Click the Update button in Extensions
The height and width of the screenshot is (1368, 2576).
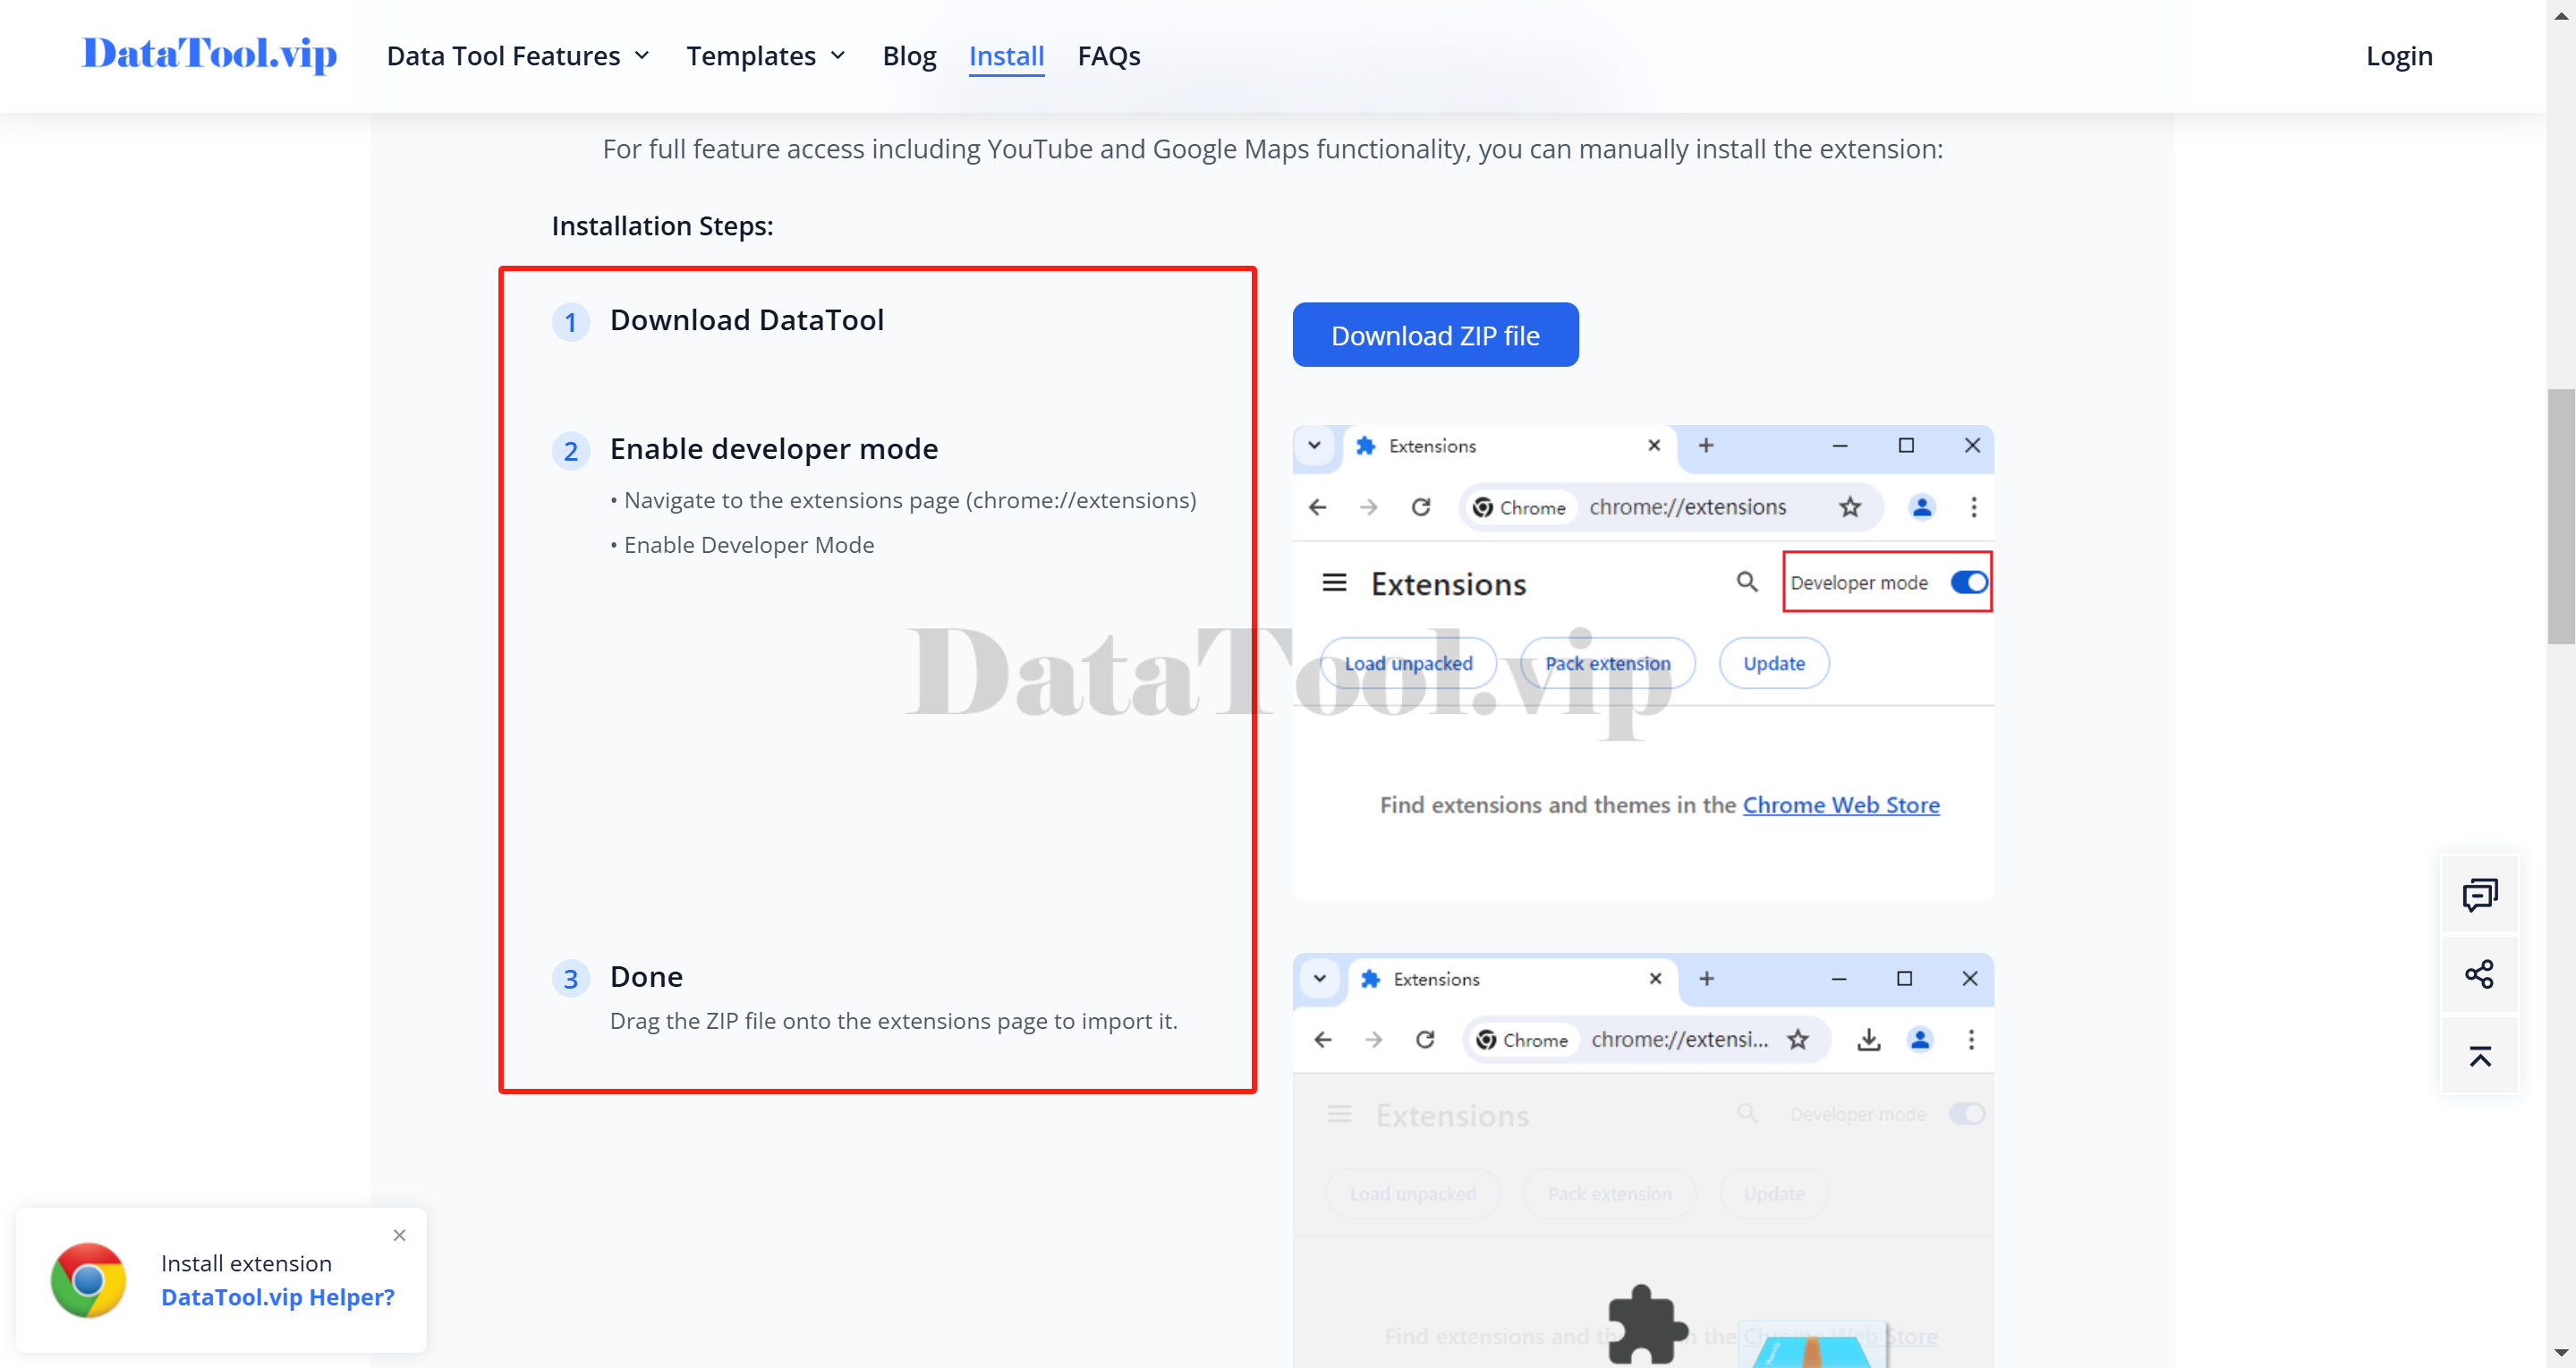tap(1773, 663)
